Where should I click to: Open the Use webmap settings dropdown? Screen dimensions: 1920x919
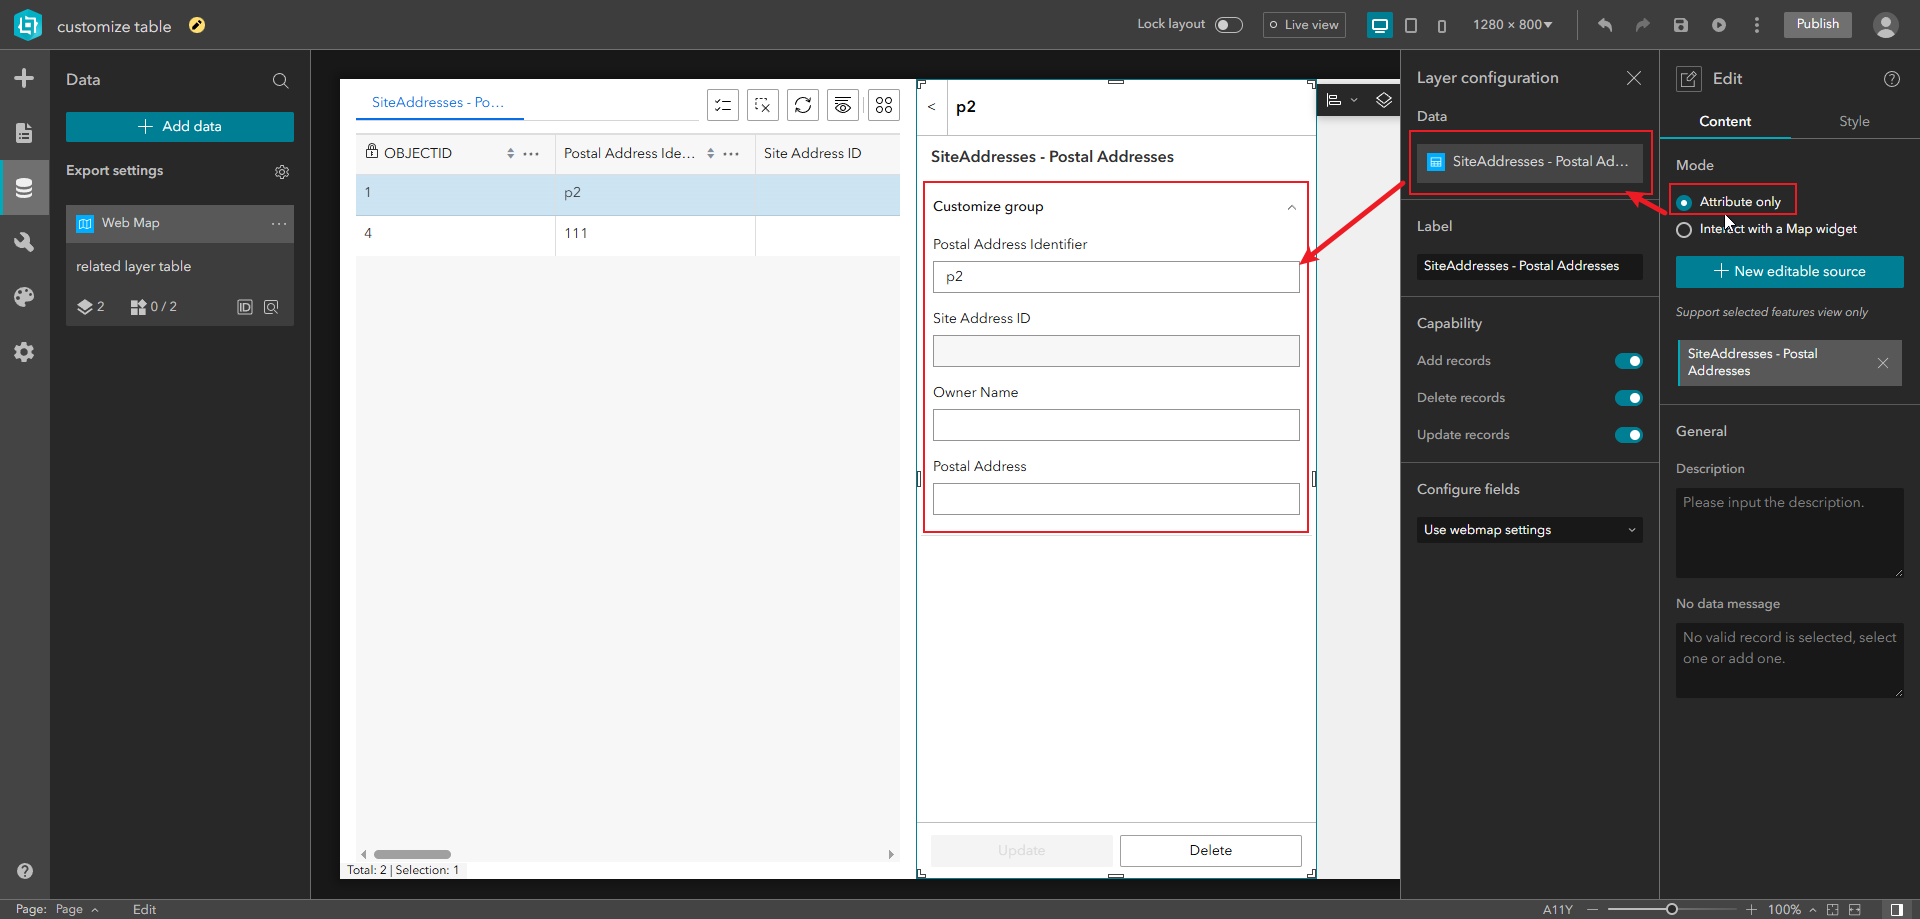tap(1529, 530)
